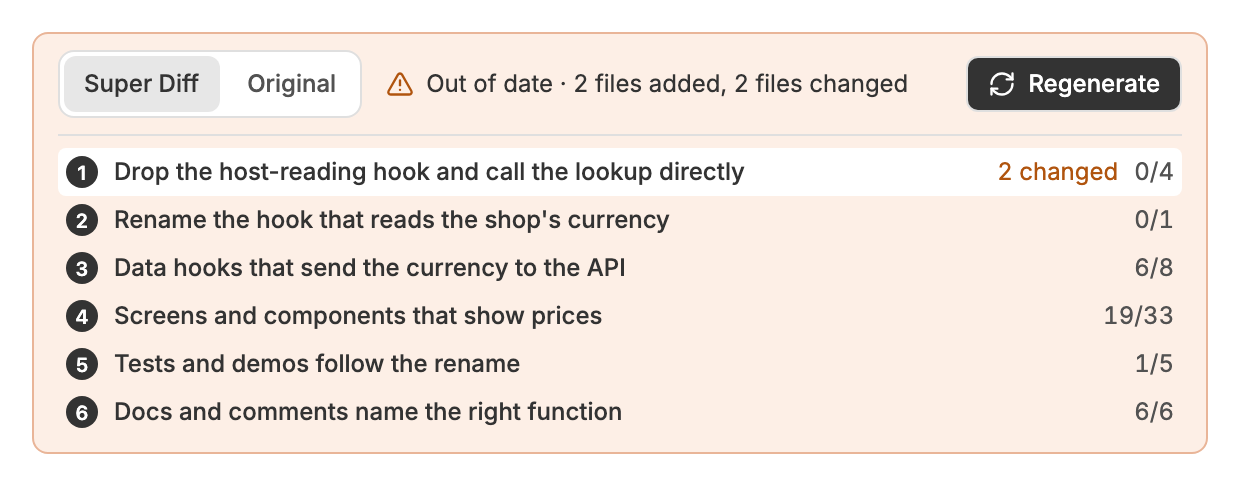Click the out of date status message

[x=667, y=84]
